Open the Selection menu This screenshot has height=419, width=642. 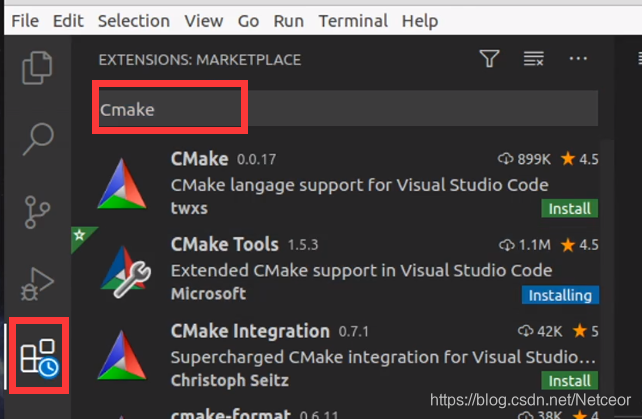click(133, 20)
